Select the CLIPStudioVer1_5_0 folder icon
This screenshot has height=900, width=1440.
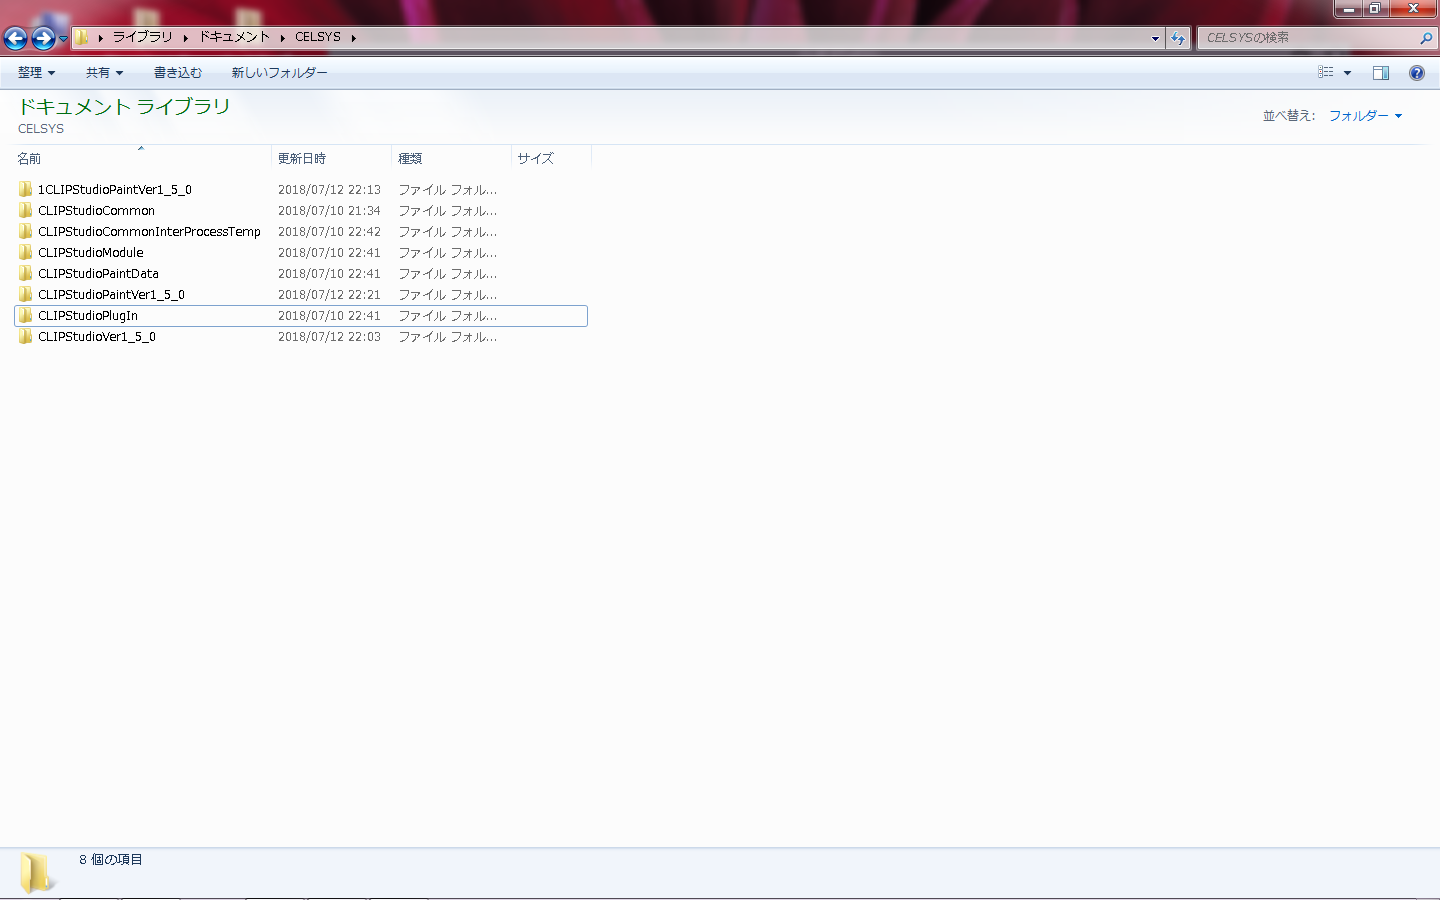pyautogui.click(x=26, y=336)
